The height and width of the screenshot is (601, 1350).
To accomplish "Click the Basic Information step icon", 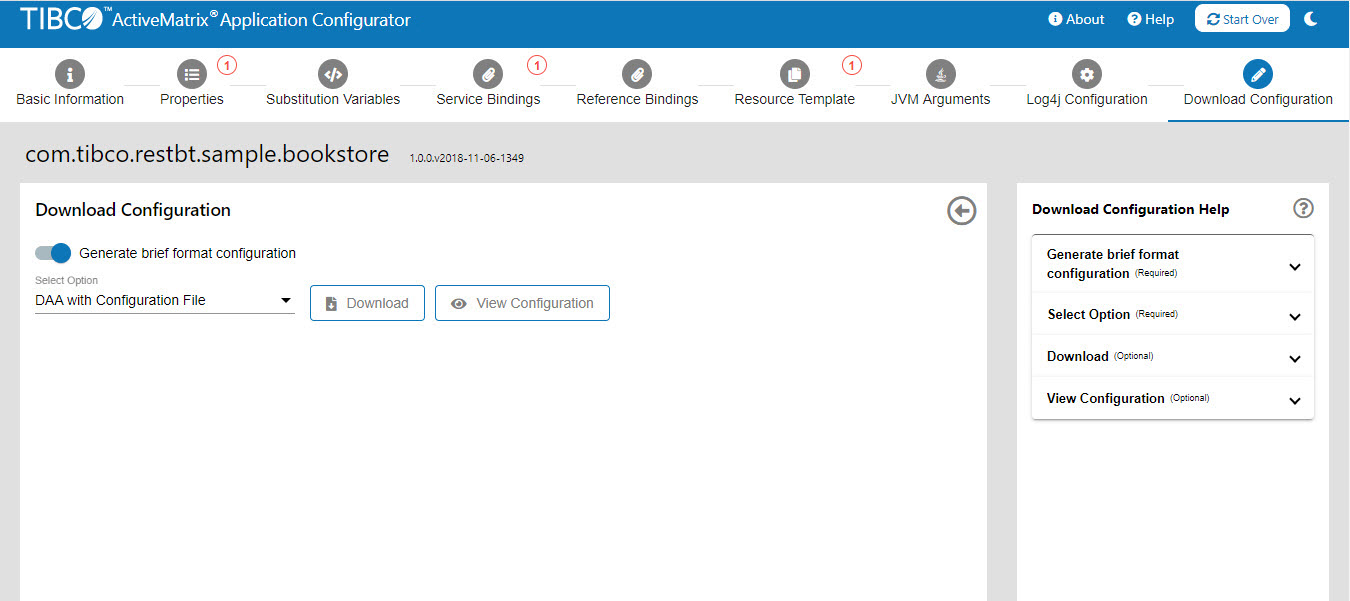I will (x=69, y=74).
